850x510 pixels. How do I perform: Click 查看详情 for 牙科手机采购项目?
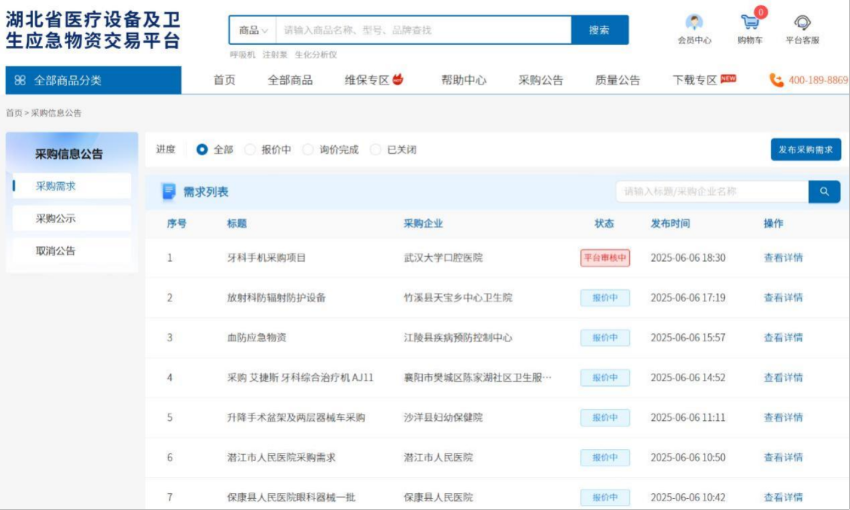click(783, 257)
